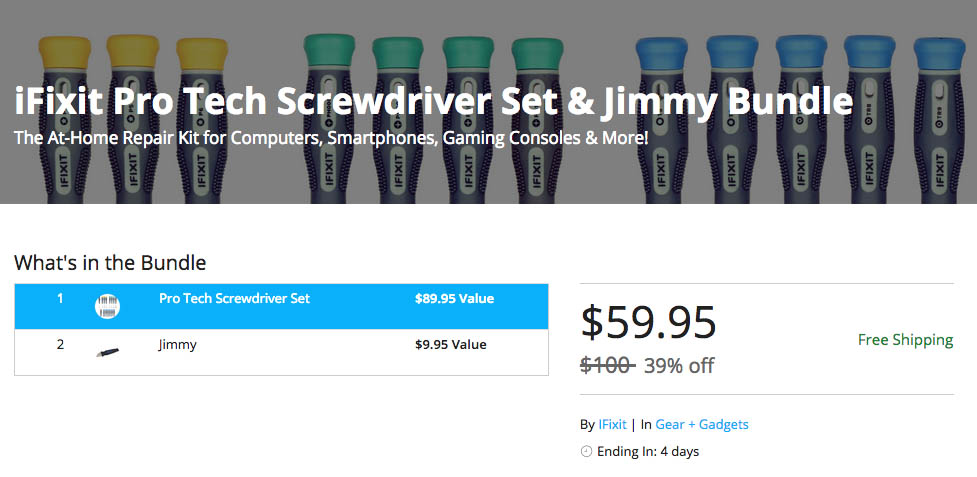
Task: Open the IFixit seller link
Action: pyautogui.click(x=612, y=424)
